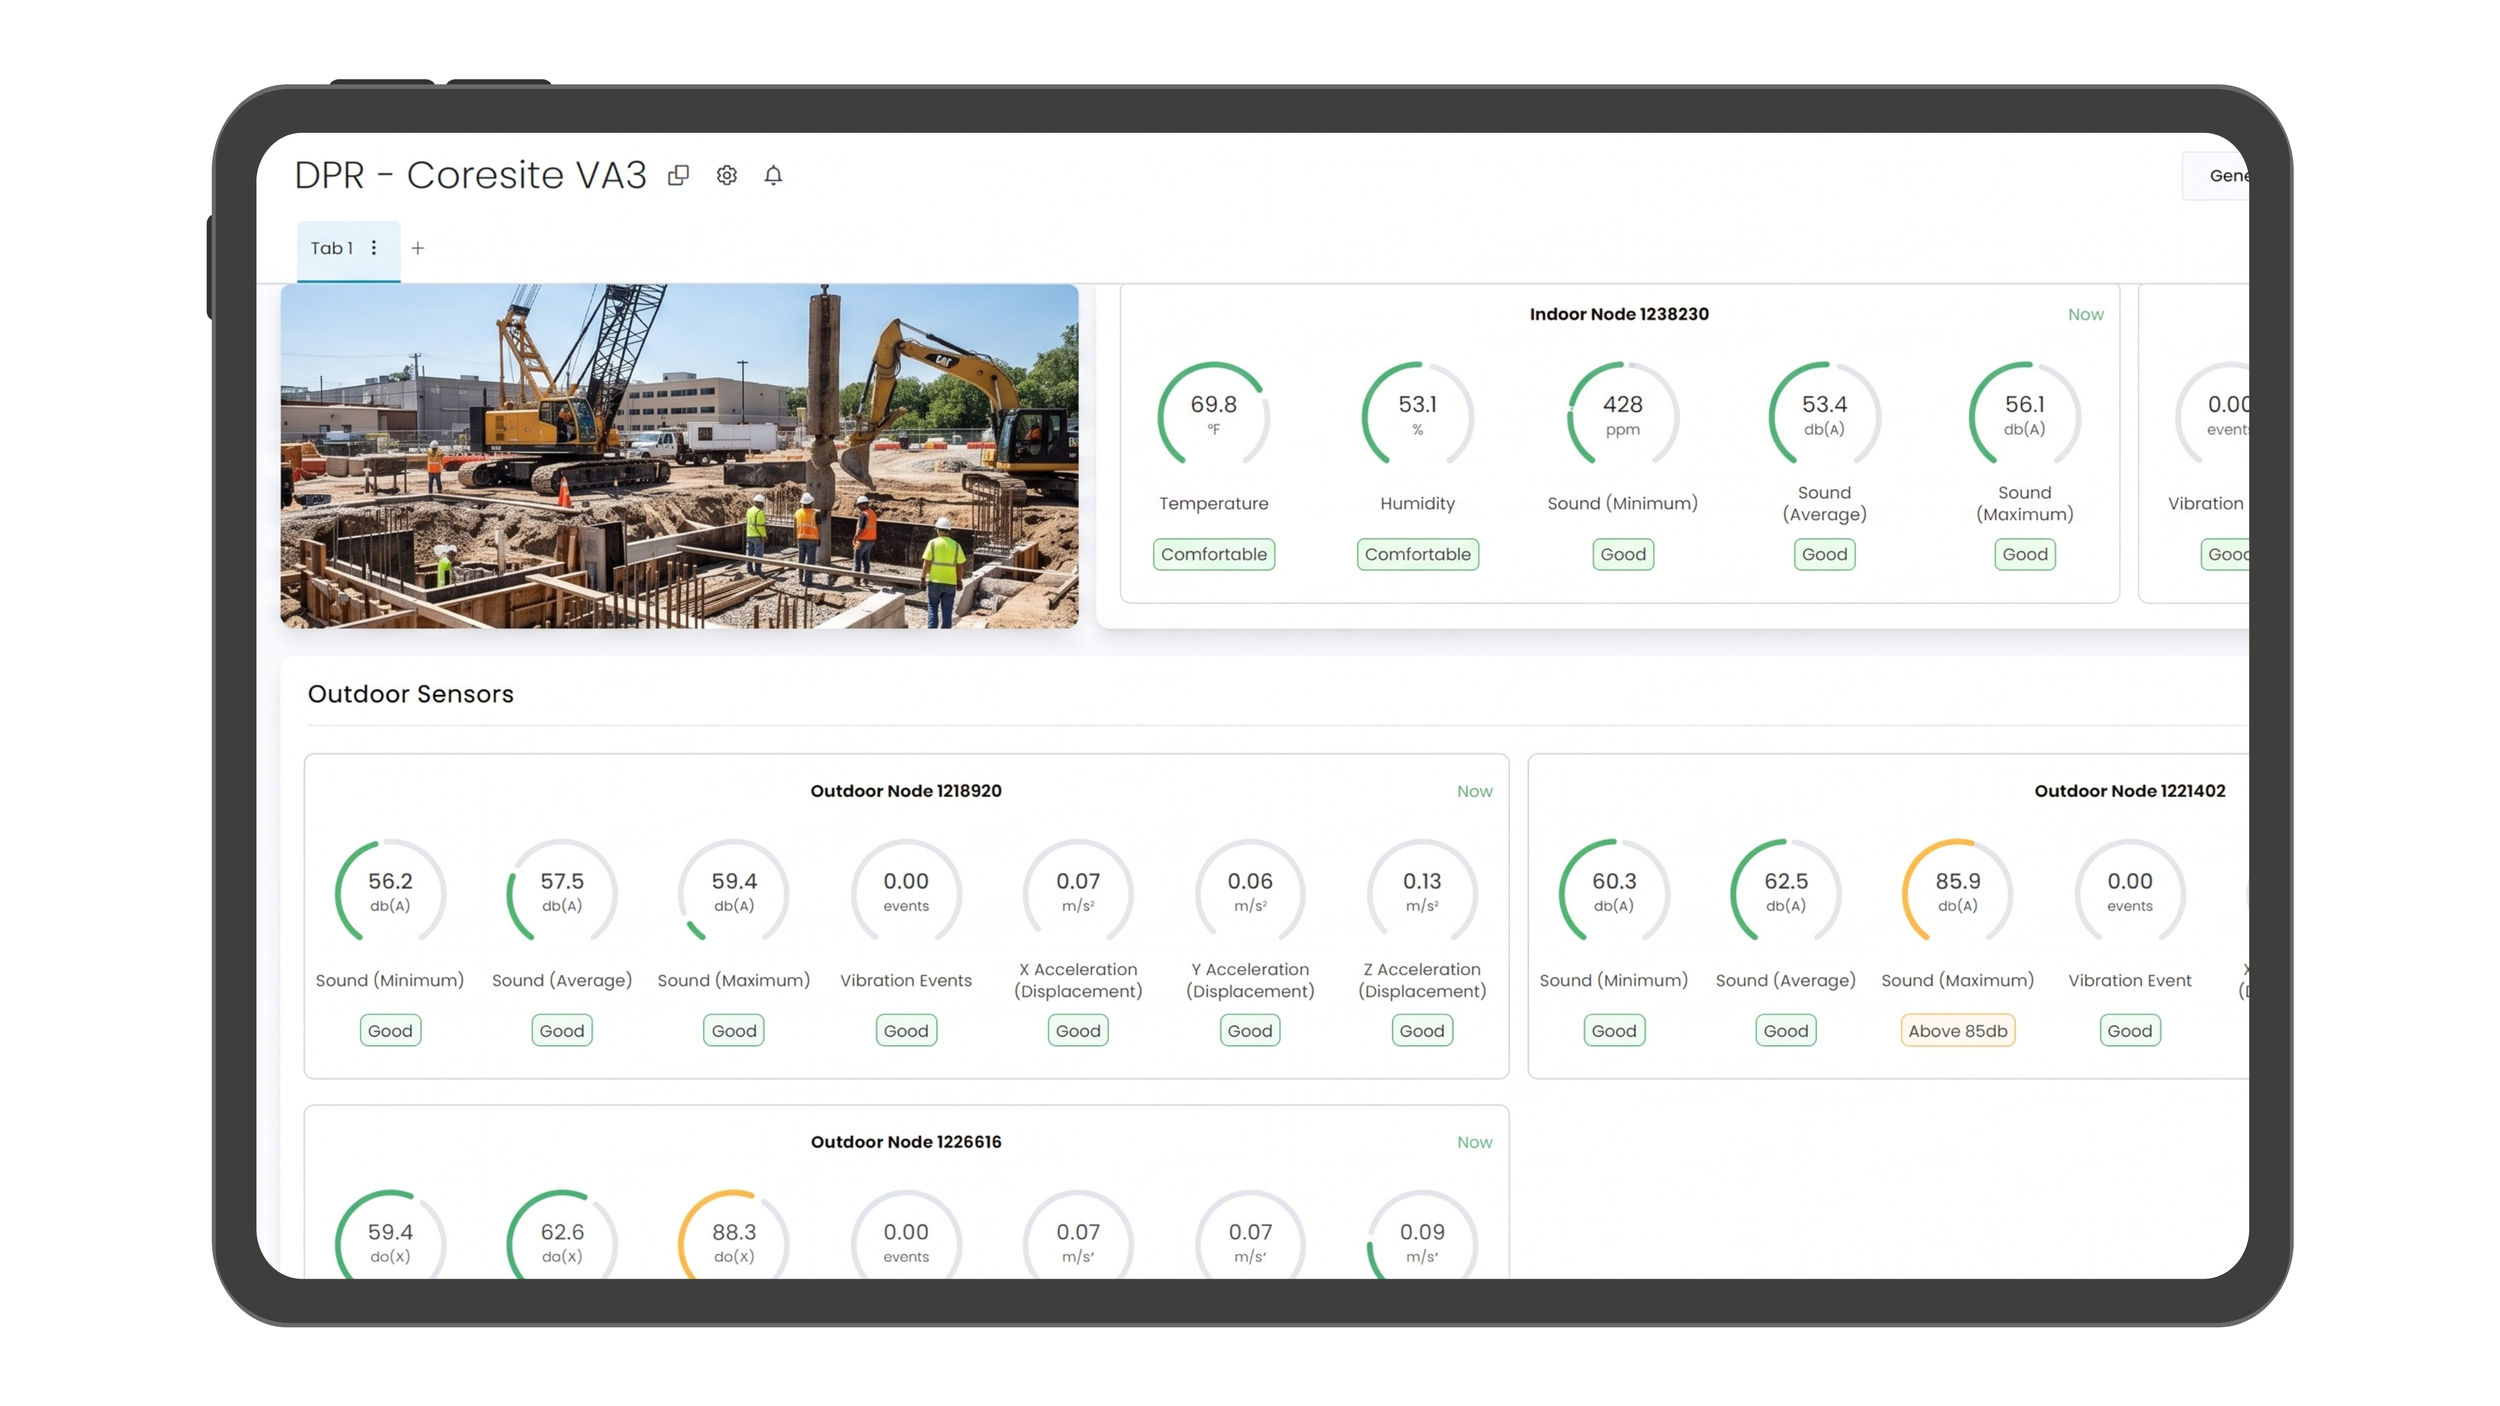Viewport: 2500px width, 1406px height.
Task: Click Now link on Outdoor Node 1226616
Action: 1474,1142
